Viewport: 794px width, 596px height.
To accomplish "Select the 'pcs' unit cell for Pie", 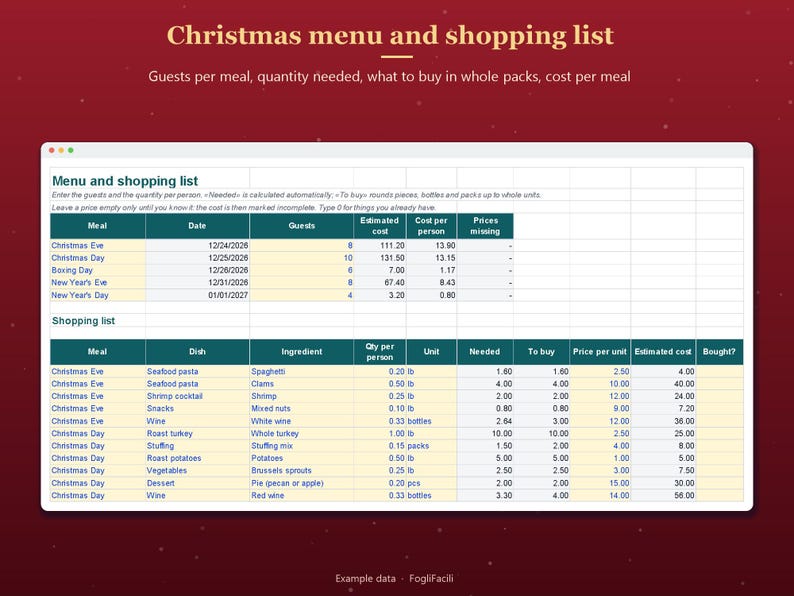I will click(431, 483).
